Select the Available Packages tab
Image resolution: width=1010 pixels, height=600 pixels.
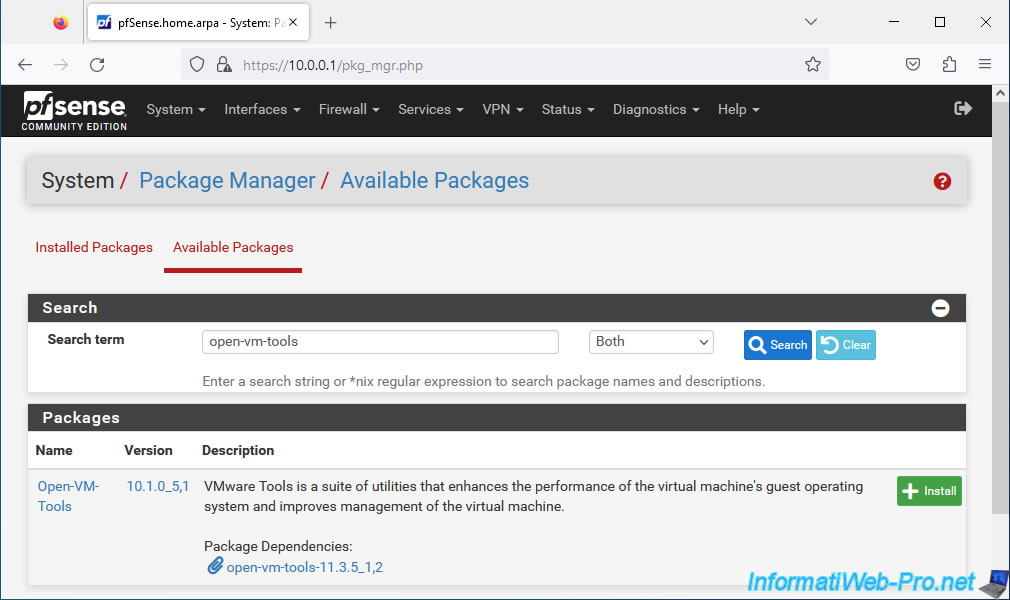233,247
